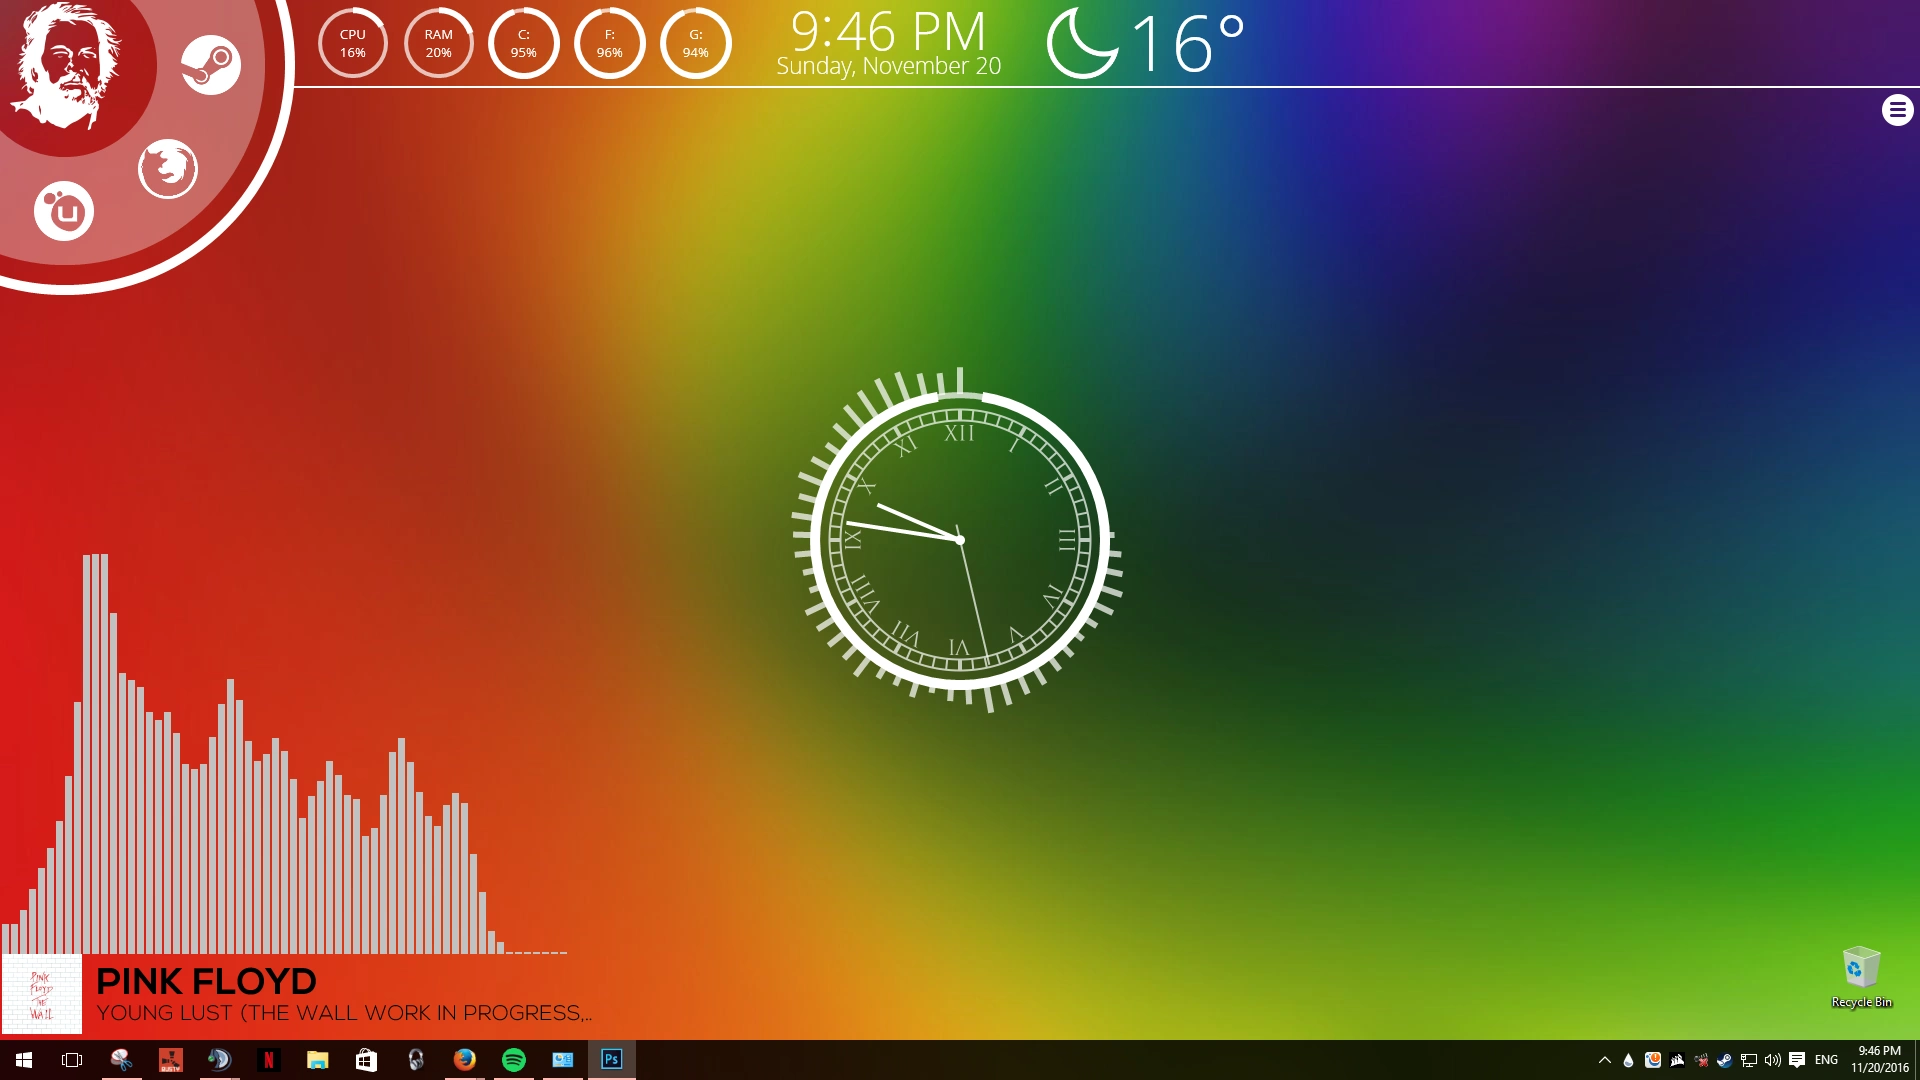Click the bearded man portrait avatar
Screen dimensions: 1920x1080
point(67,66)
